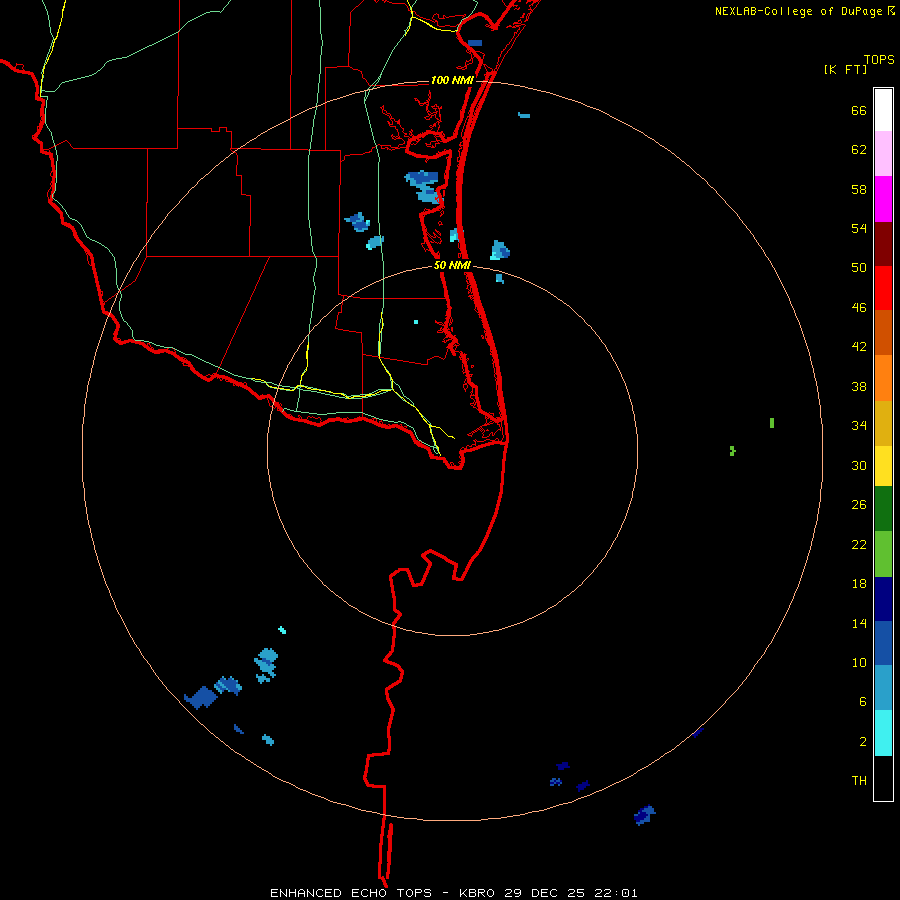This screenshot has height=900, width=900.
Task: Select the 66 value on the legend
Action: click(859, 111)
